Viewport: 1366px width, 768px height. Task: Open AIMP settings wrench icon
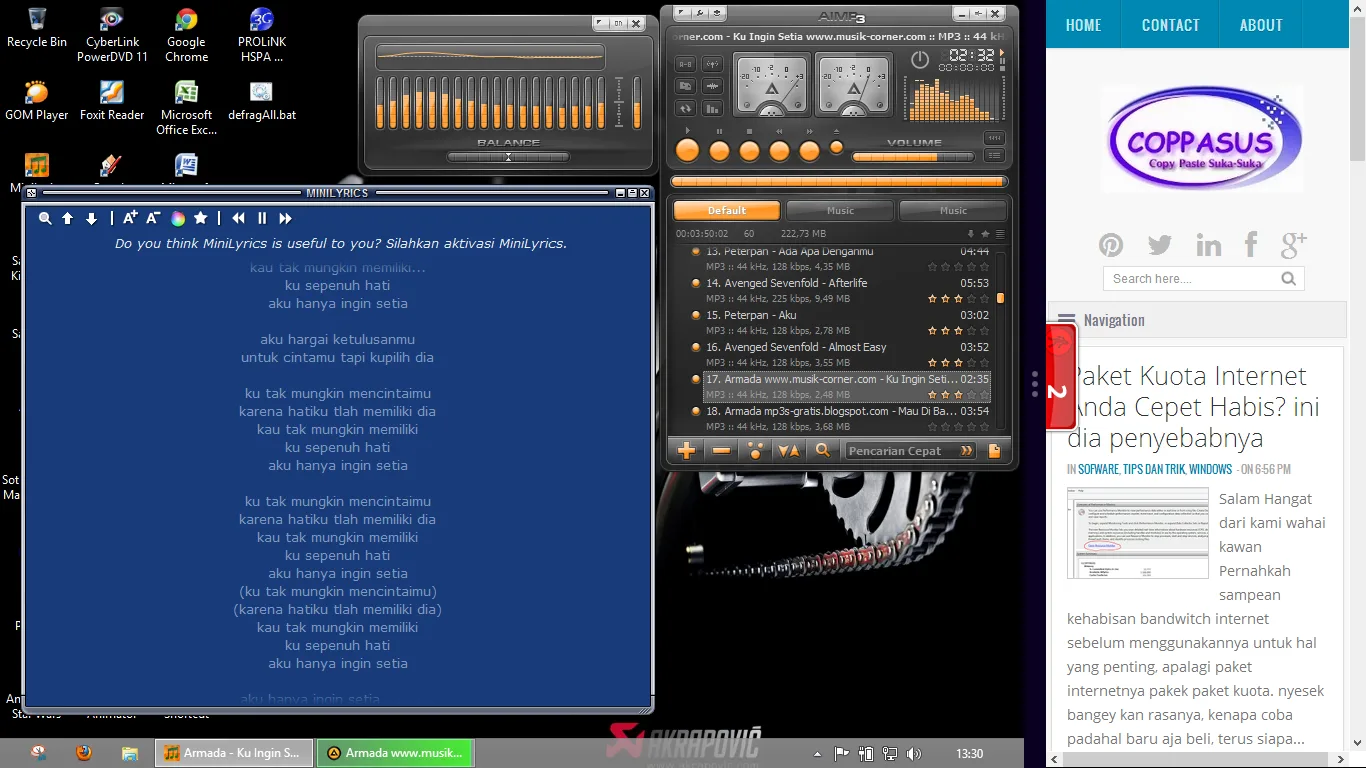pos(700,14)
